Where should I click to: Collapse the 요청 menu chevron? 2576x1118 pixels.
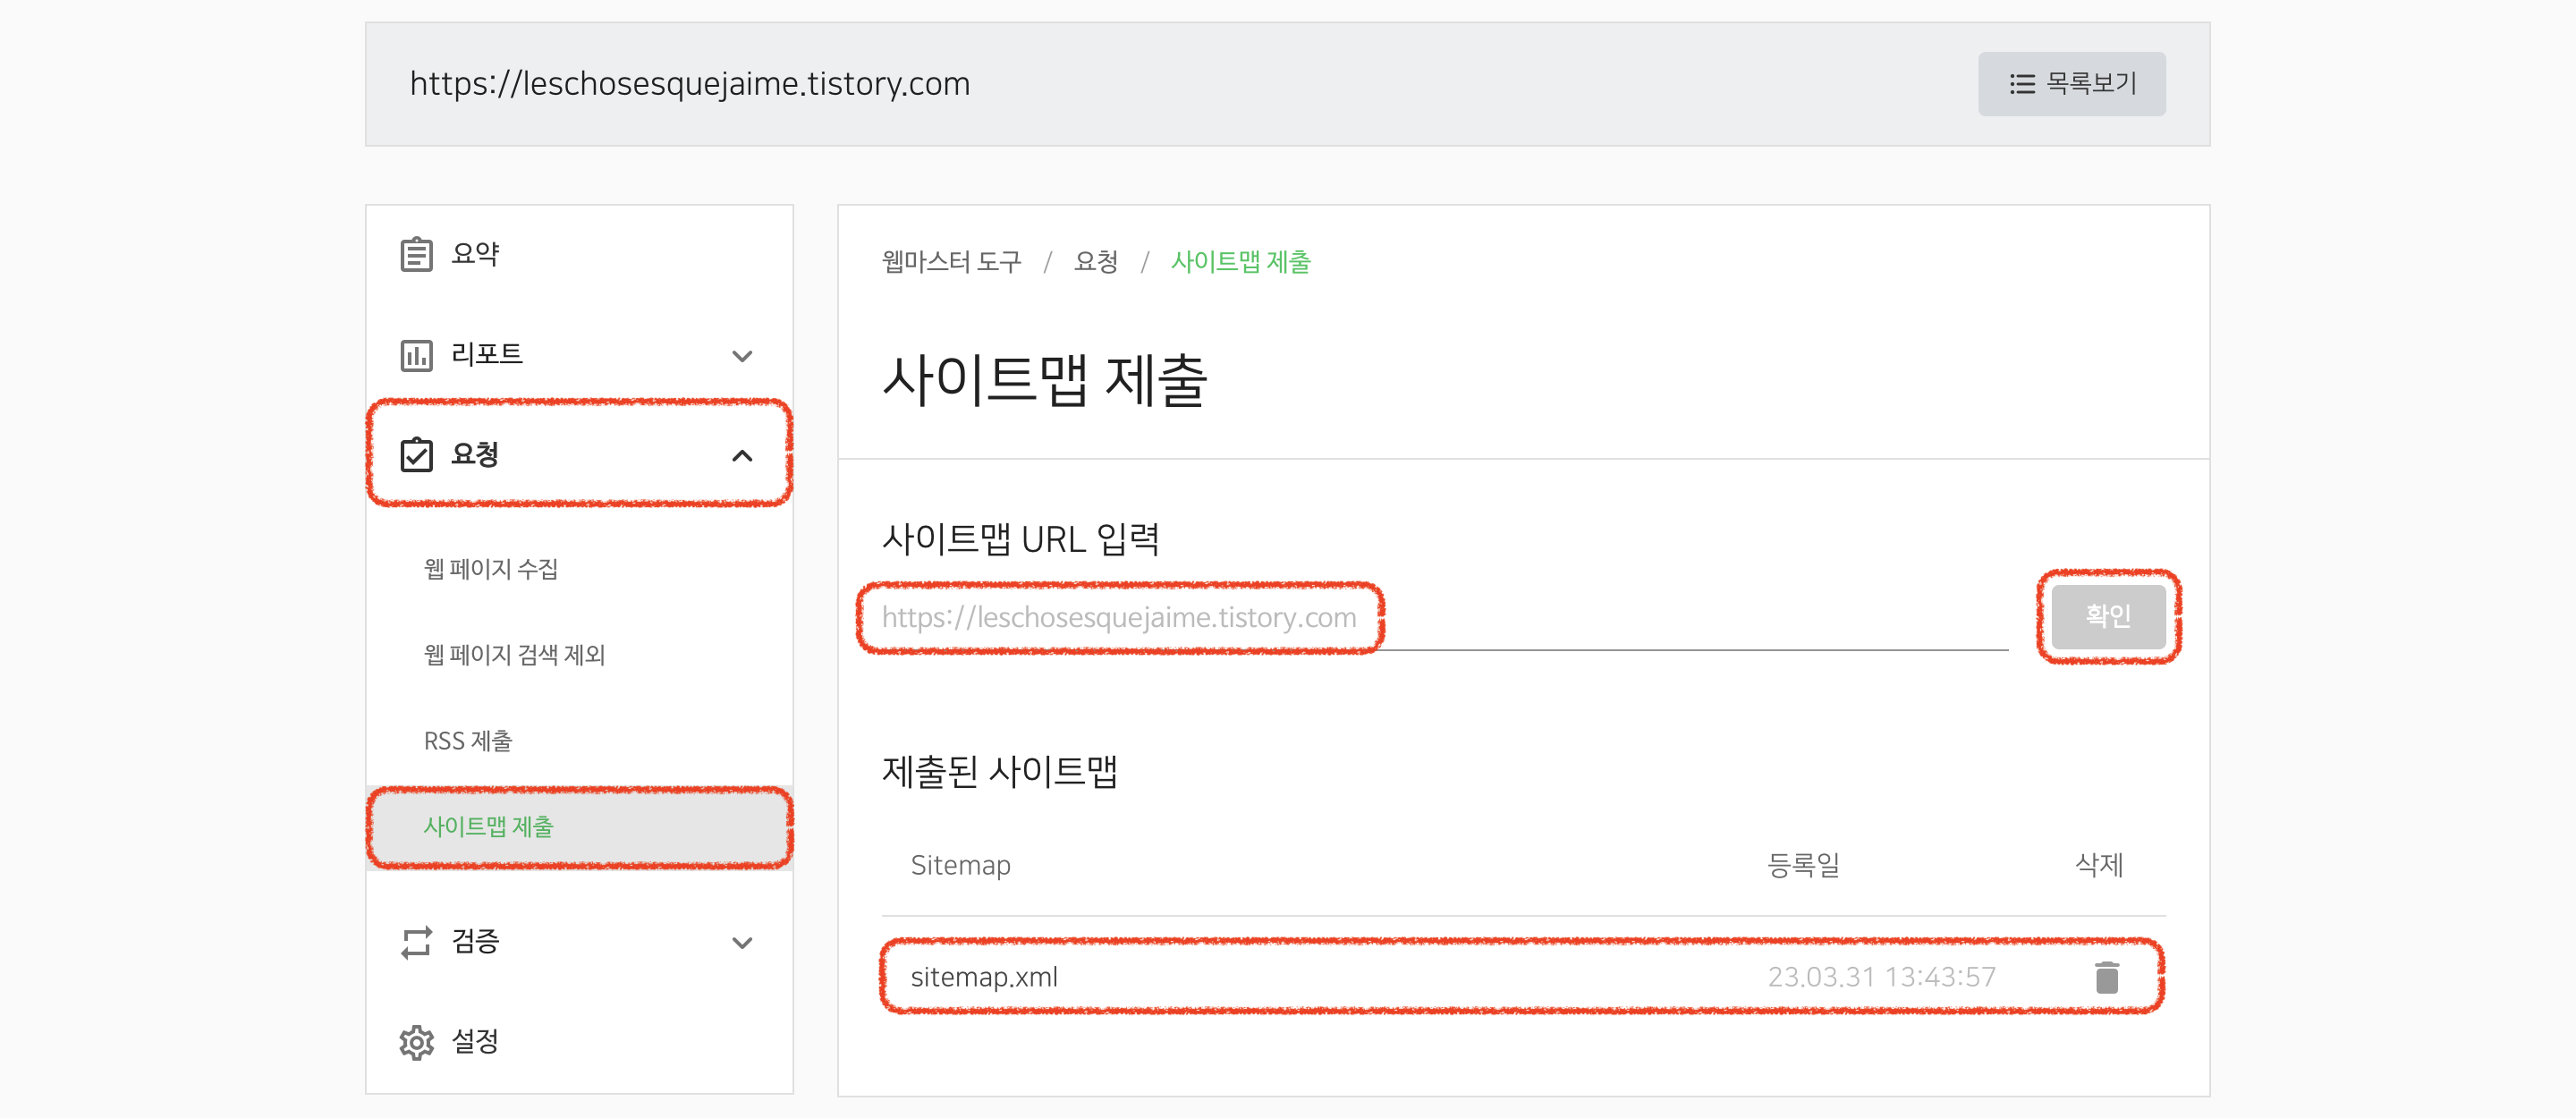click(x=742, y=456)
